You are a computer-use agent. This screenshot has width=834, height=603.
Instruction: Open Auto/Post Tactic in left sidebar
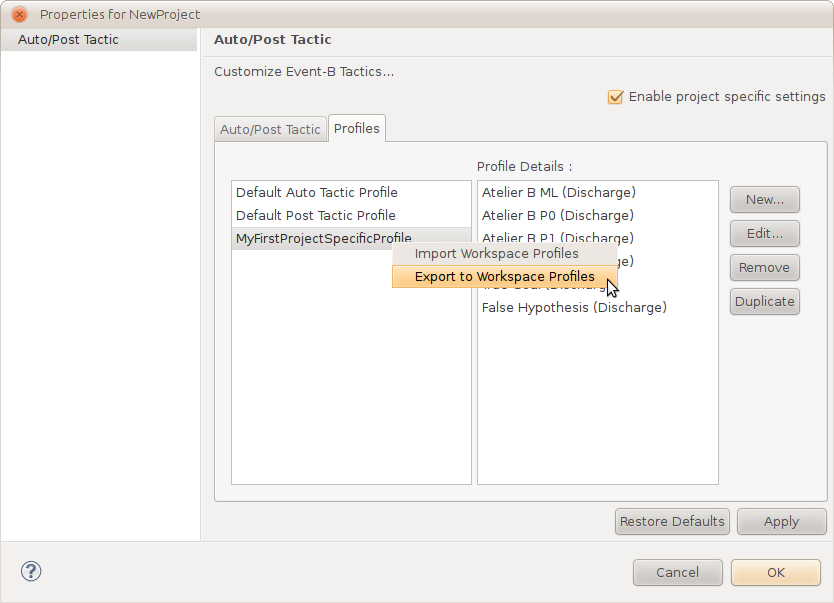(68, 40)
